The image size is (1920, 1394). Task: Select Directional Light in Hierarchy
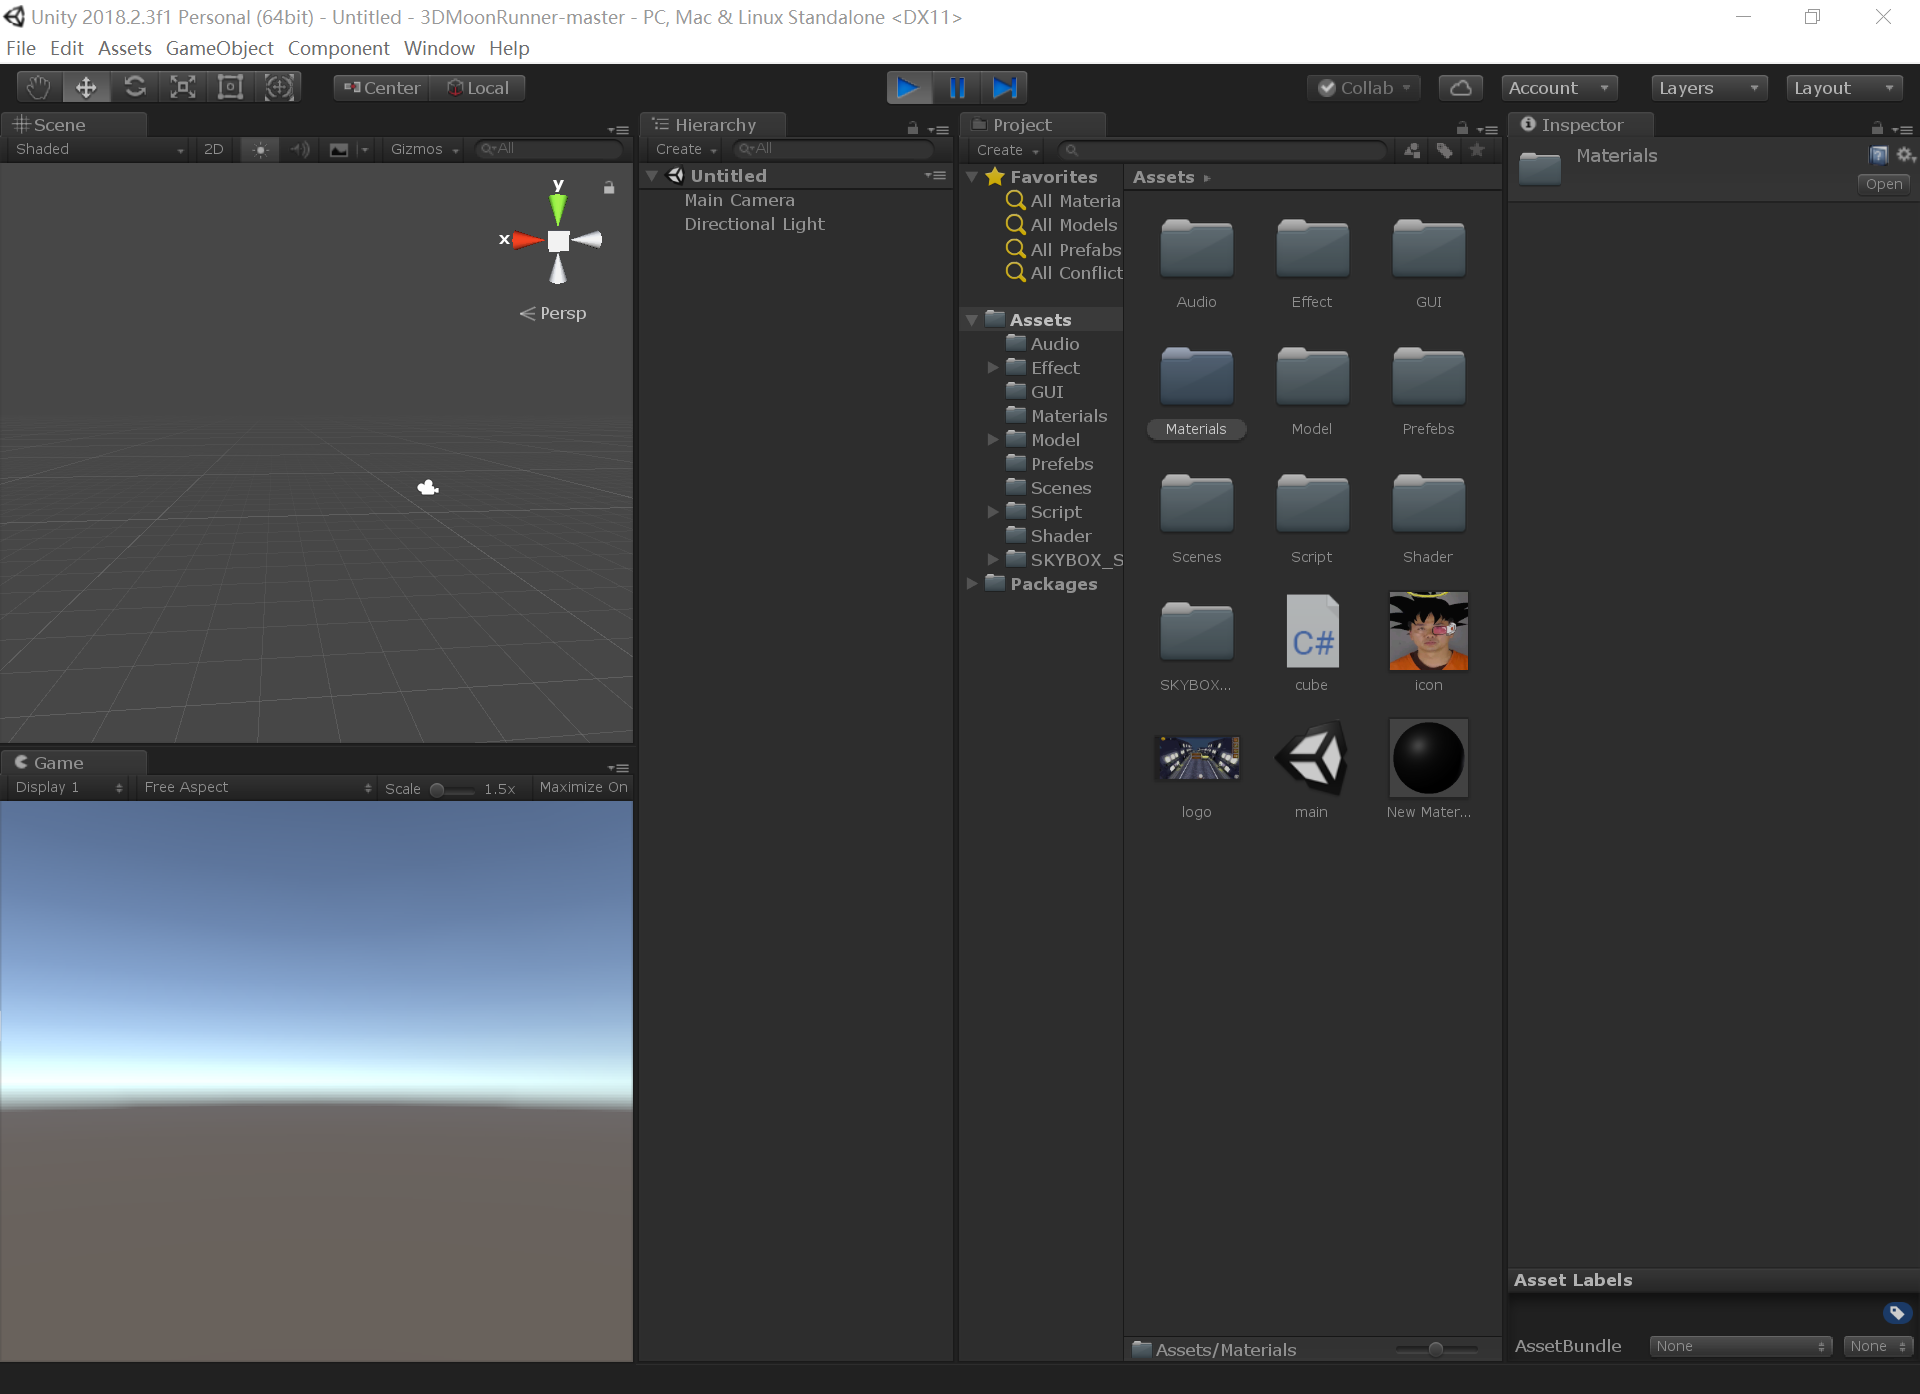[x=754, y=224]
